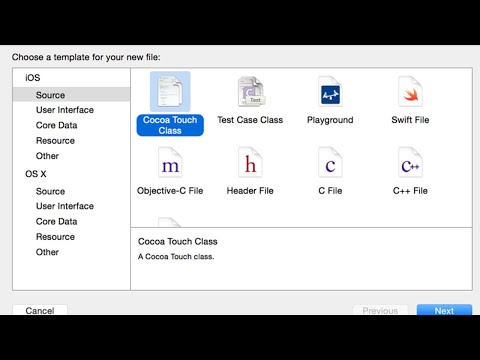Click the Cocoa Touch Class label
The width and height of the screenshot is (480, 360).
click(170, 125)
